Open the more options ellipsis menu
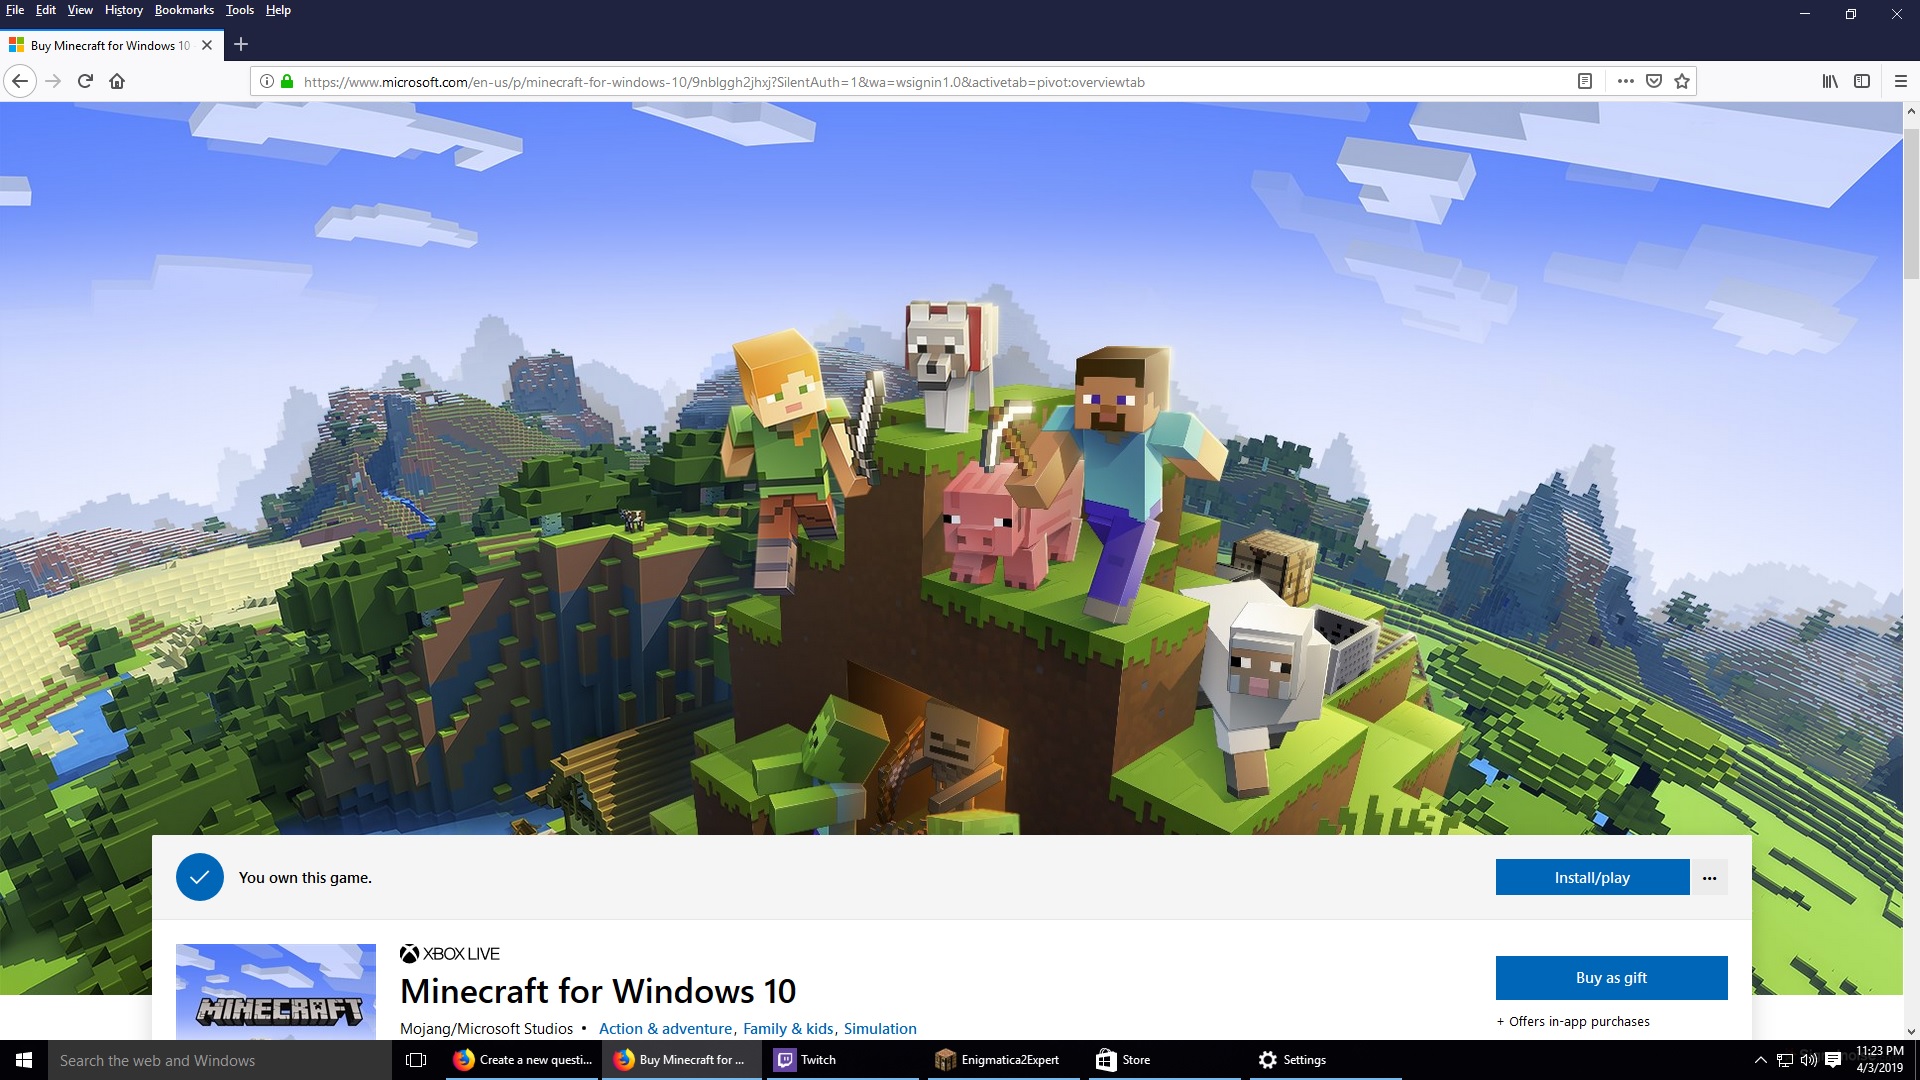Screen dimensions: 1920x1080 click(1709, 877)
